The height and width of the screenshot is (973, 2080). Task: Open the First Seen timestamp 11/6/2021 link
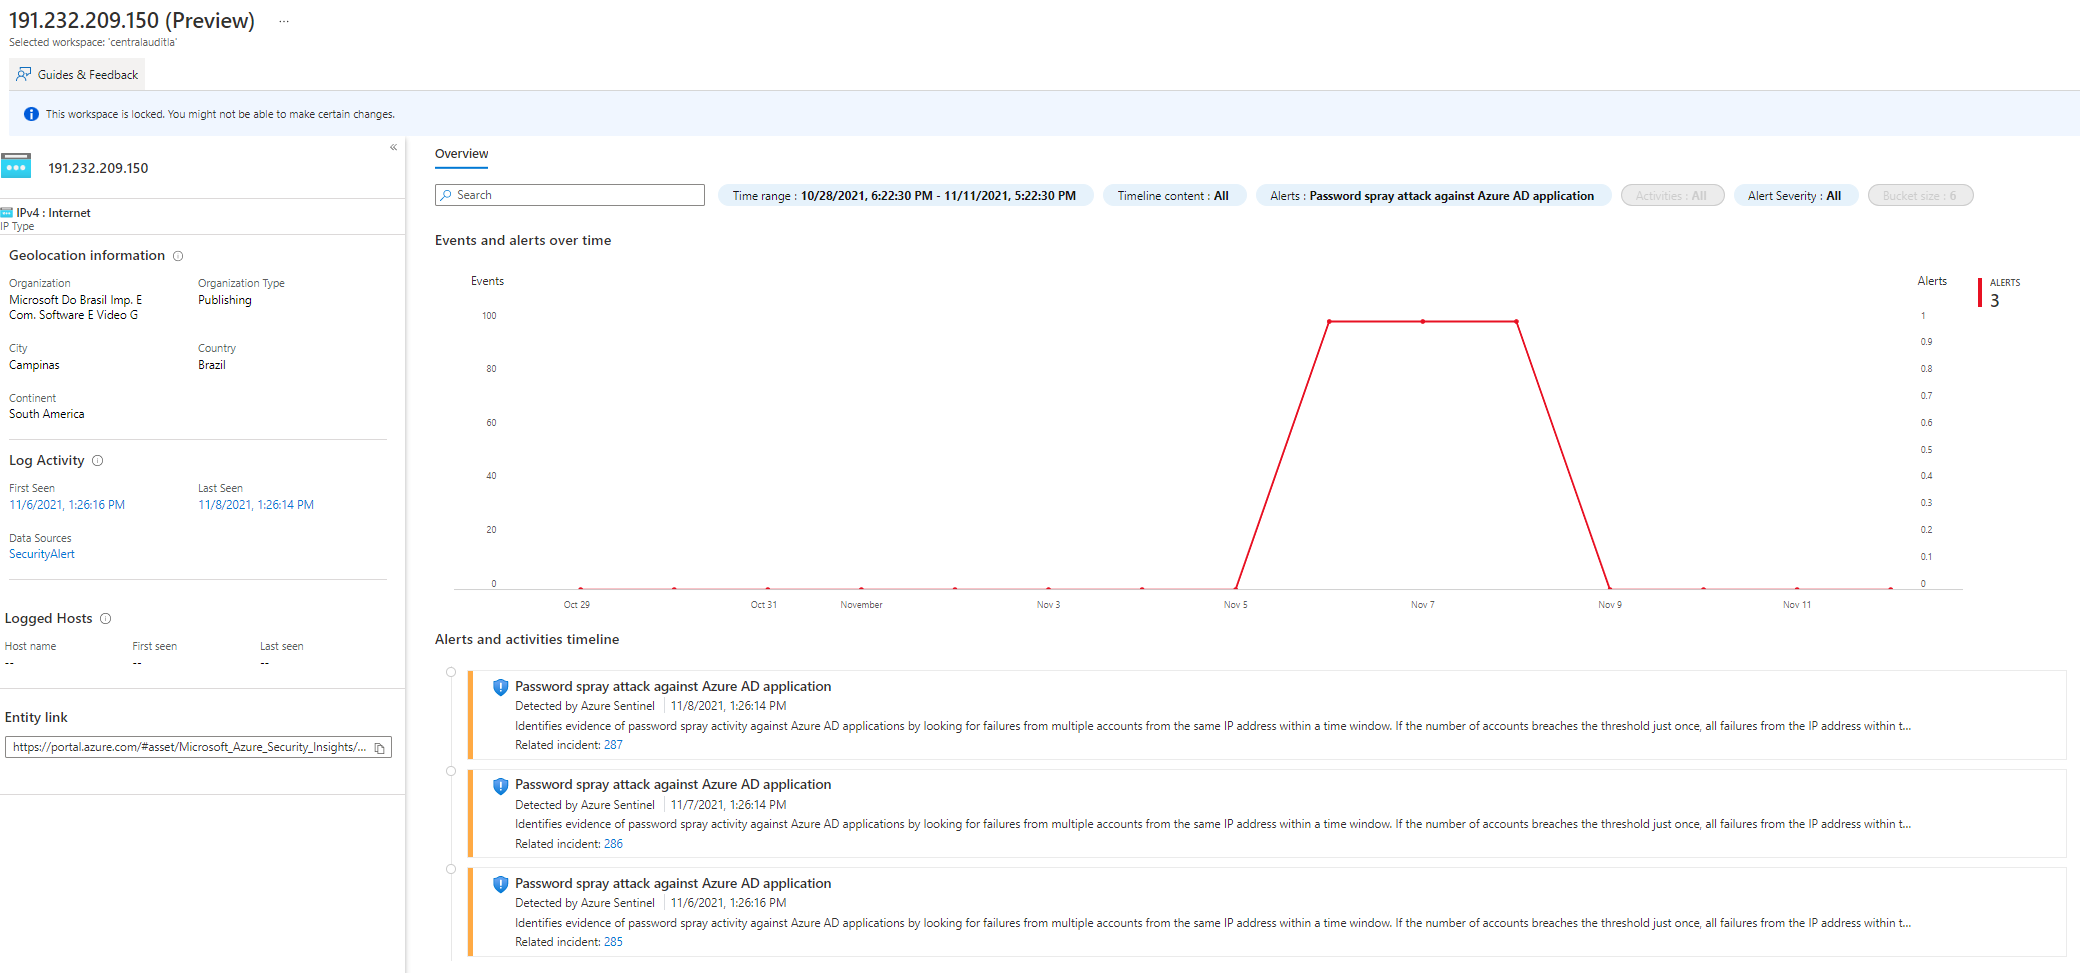tap(67, 505)
